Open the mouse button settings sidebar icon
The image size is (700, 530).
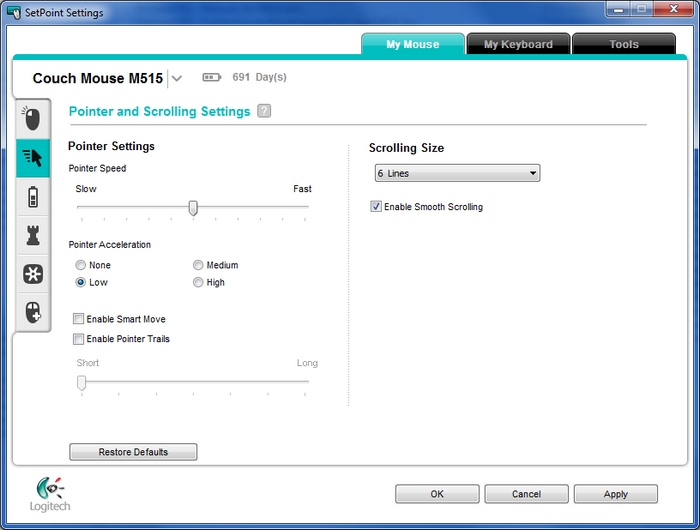click(32, 119)
